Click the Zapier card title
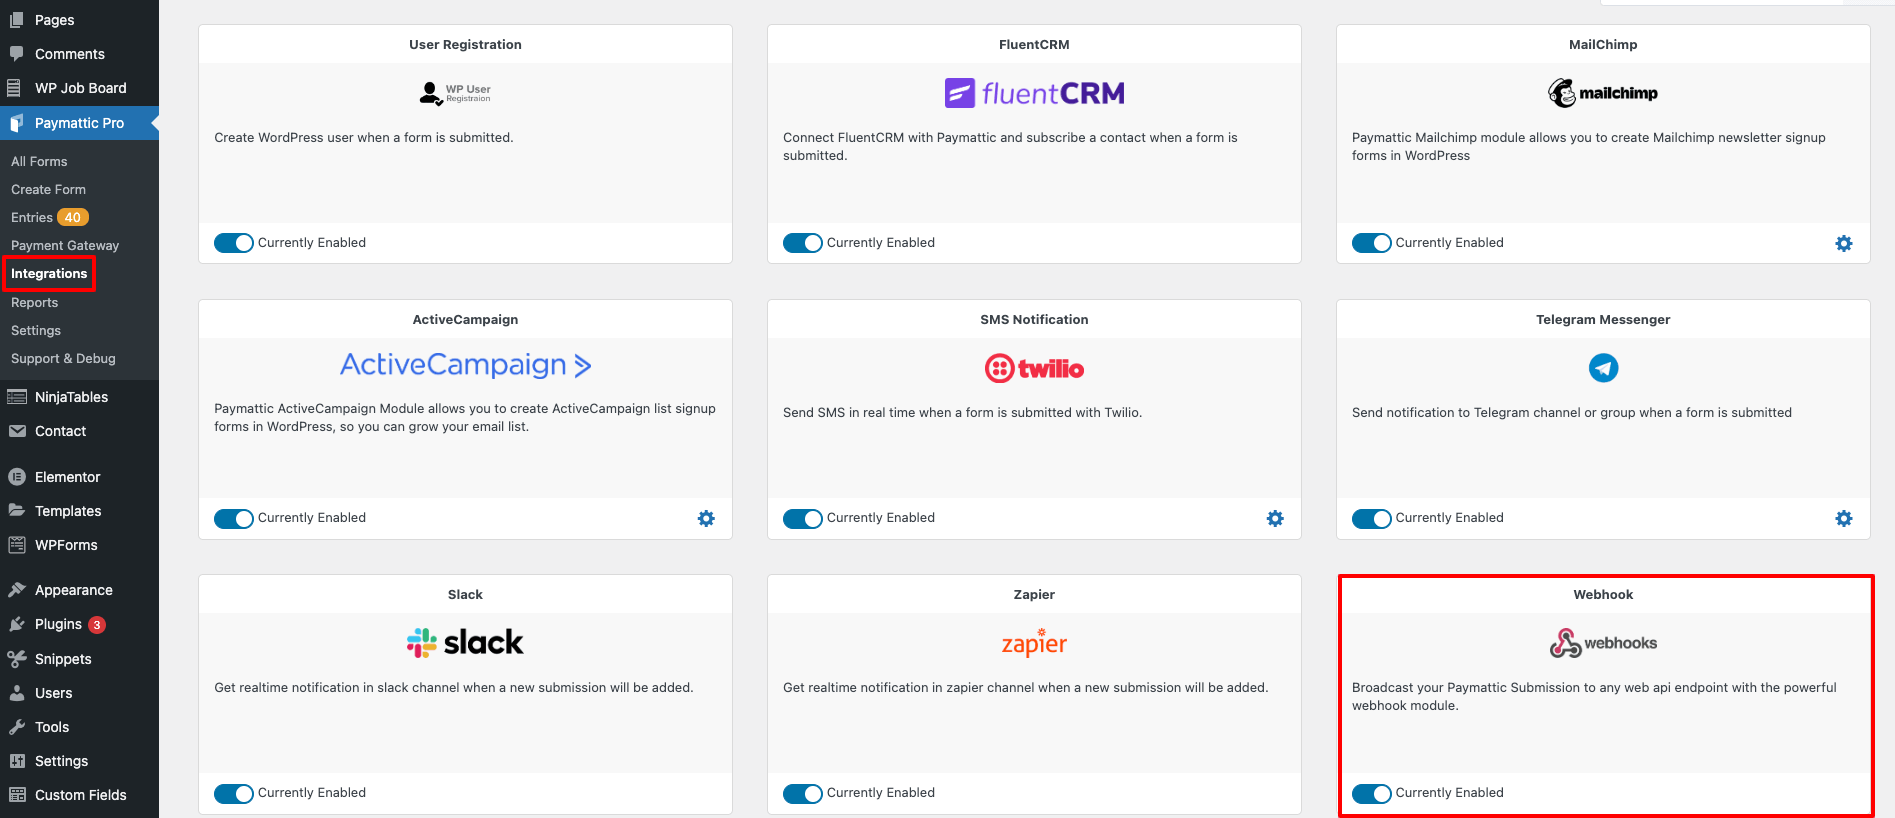The height and width of the screenshot is (818, 1895). click(x=1034, y=594)
